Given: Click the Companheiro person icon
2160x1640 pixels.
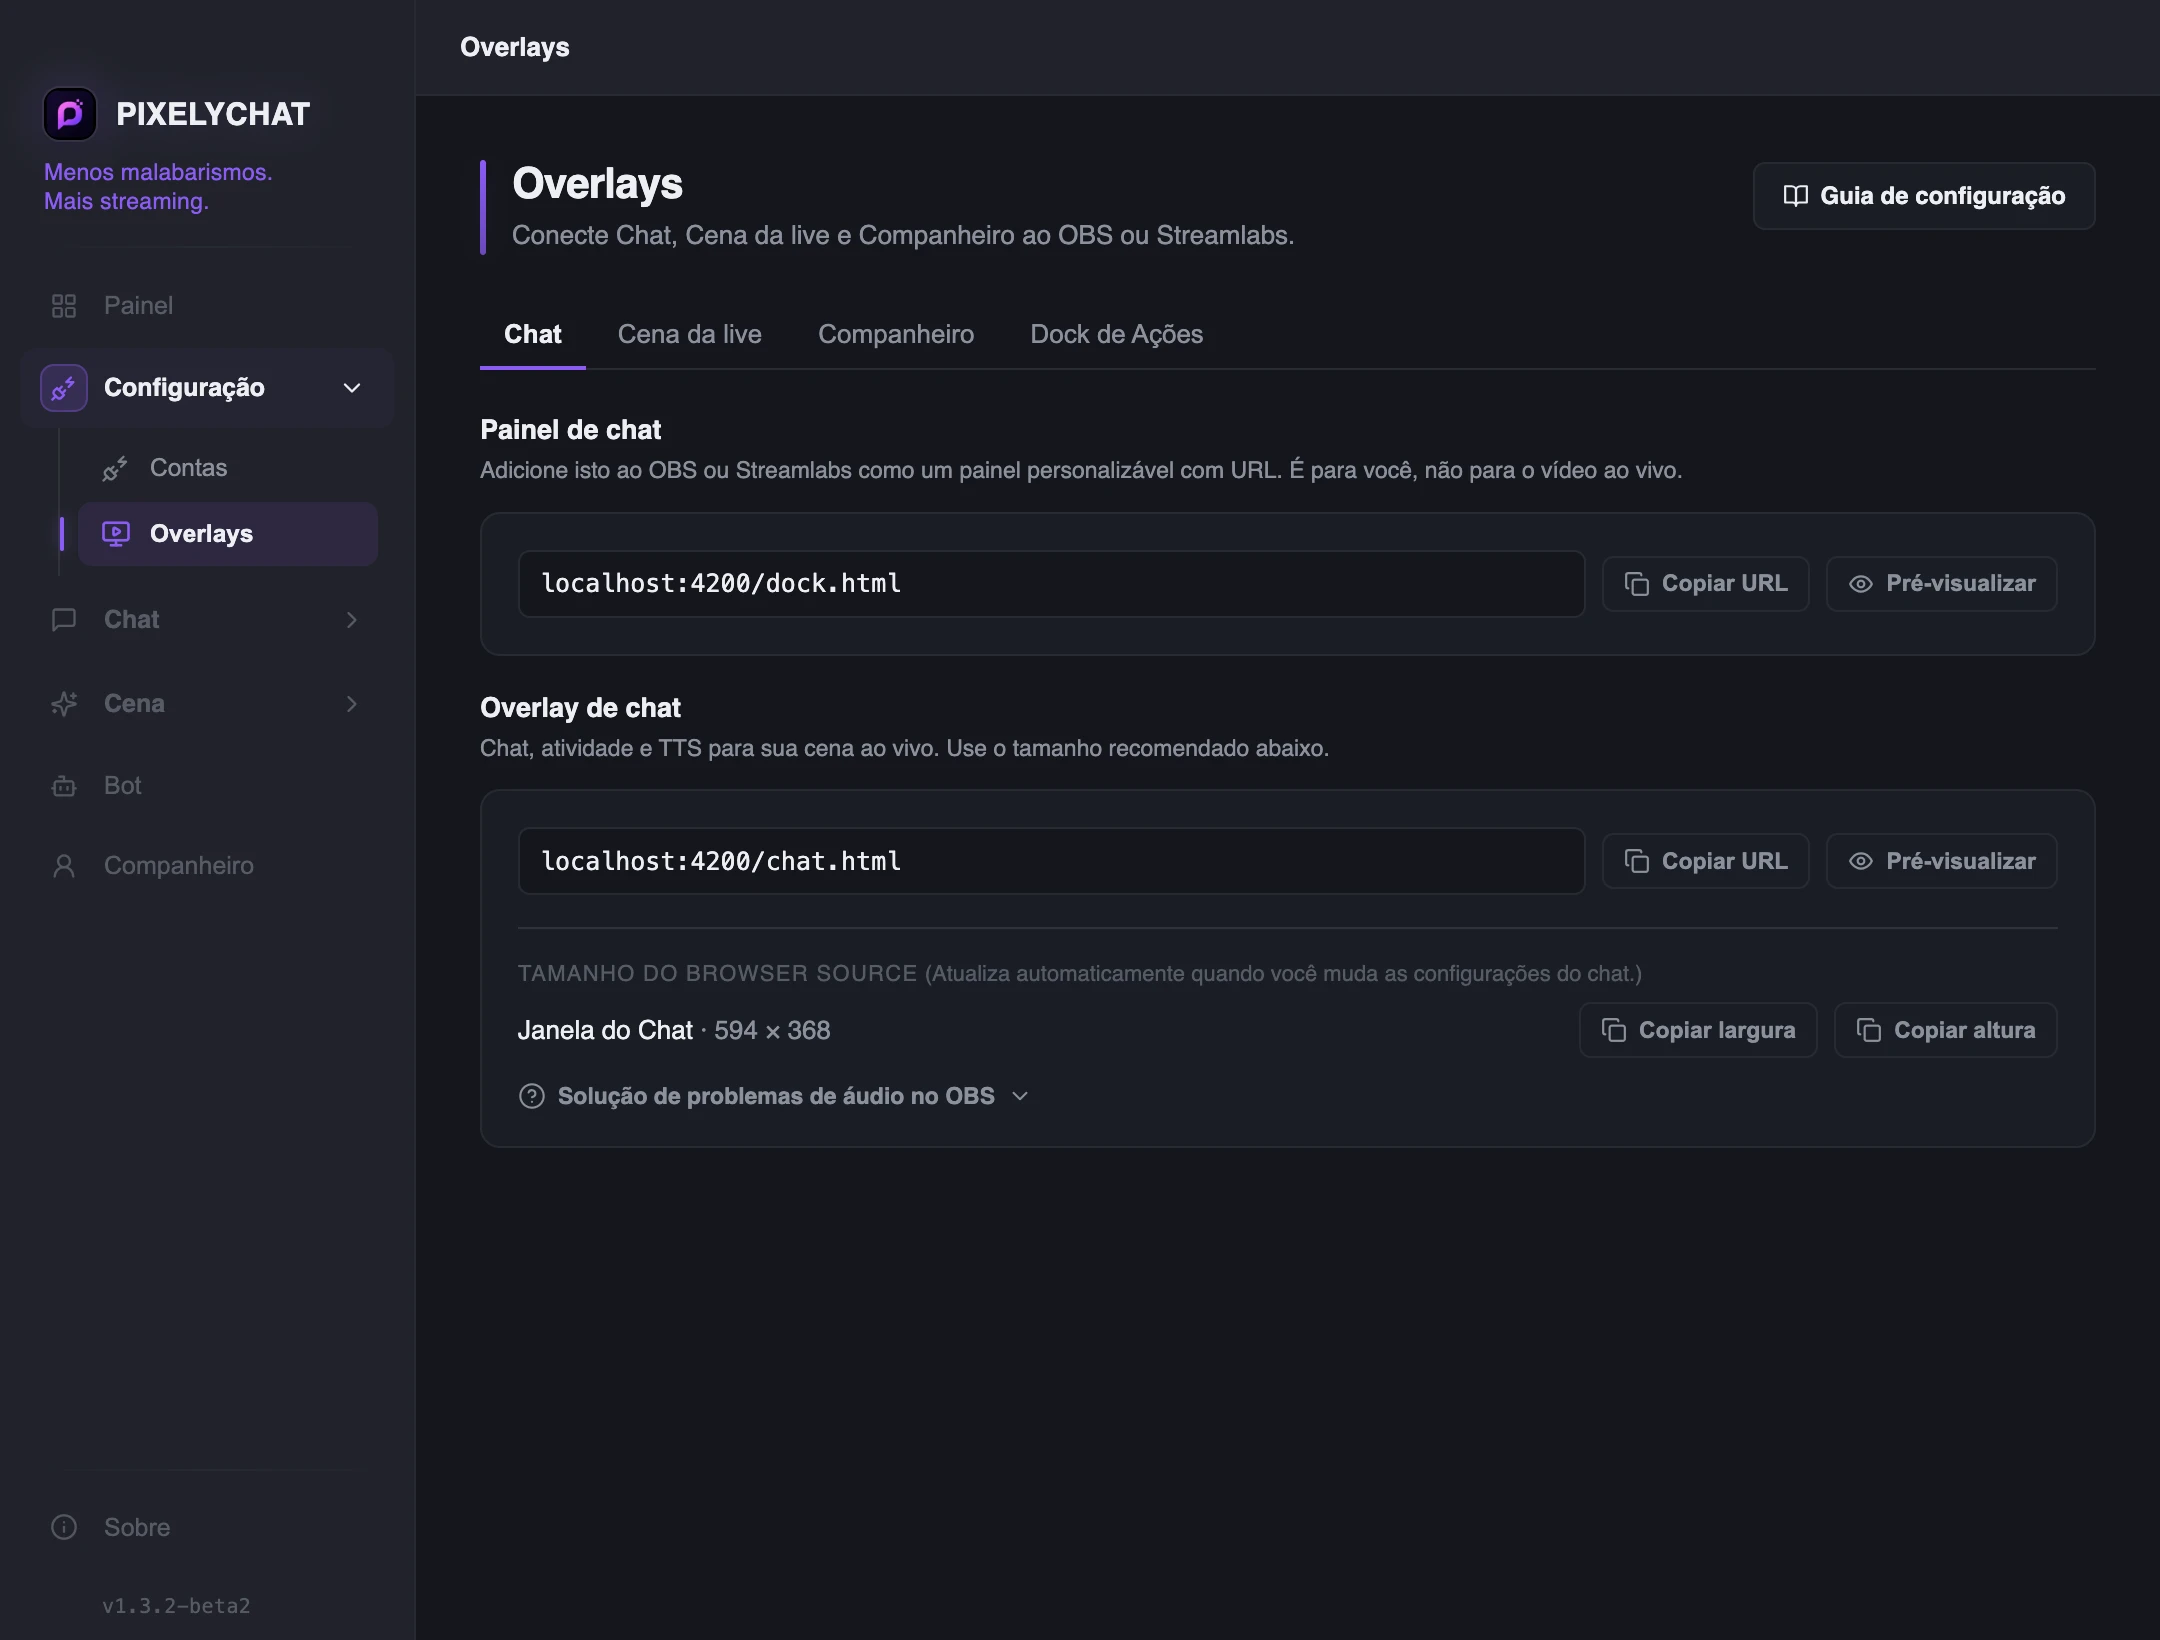Looking at the screenshot, I should [x=64, y=866].
